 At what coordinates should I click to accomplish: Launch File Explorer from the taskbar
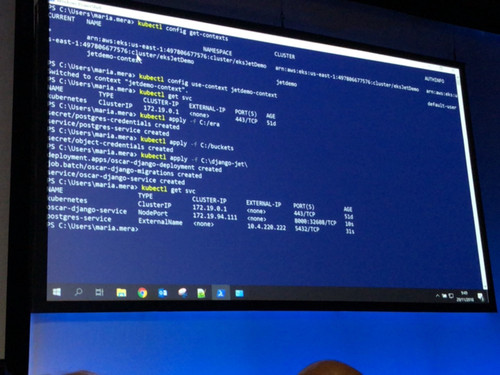tap(121, 293)
